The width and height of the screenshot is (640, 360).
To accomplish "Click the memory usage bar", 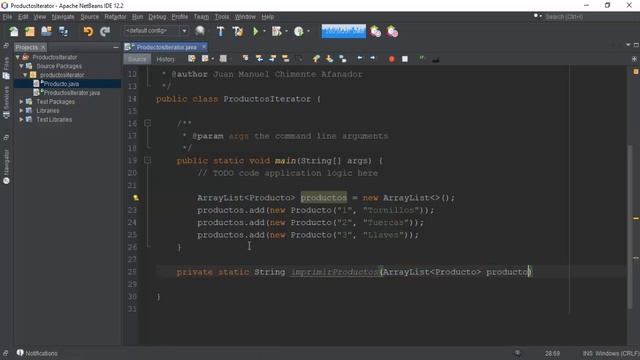I will click(x=344, y=31).
